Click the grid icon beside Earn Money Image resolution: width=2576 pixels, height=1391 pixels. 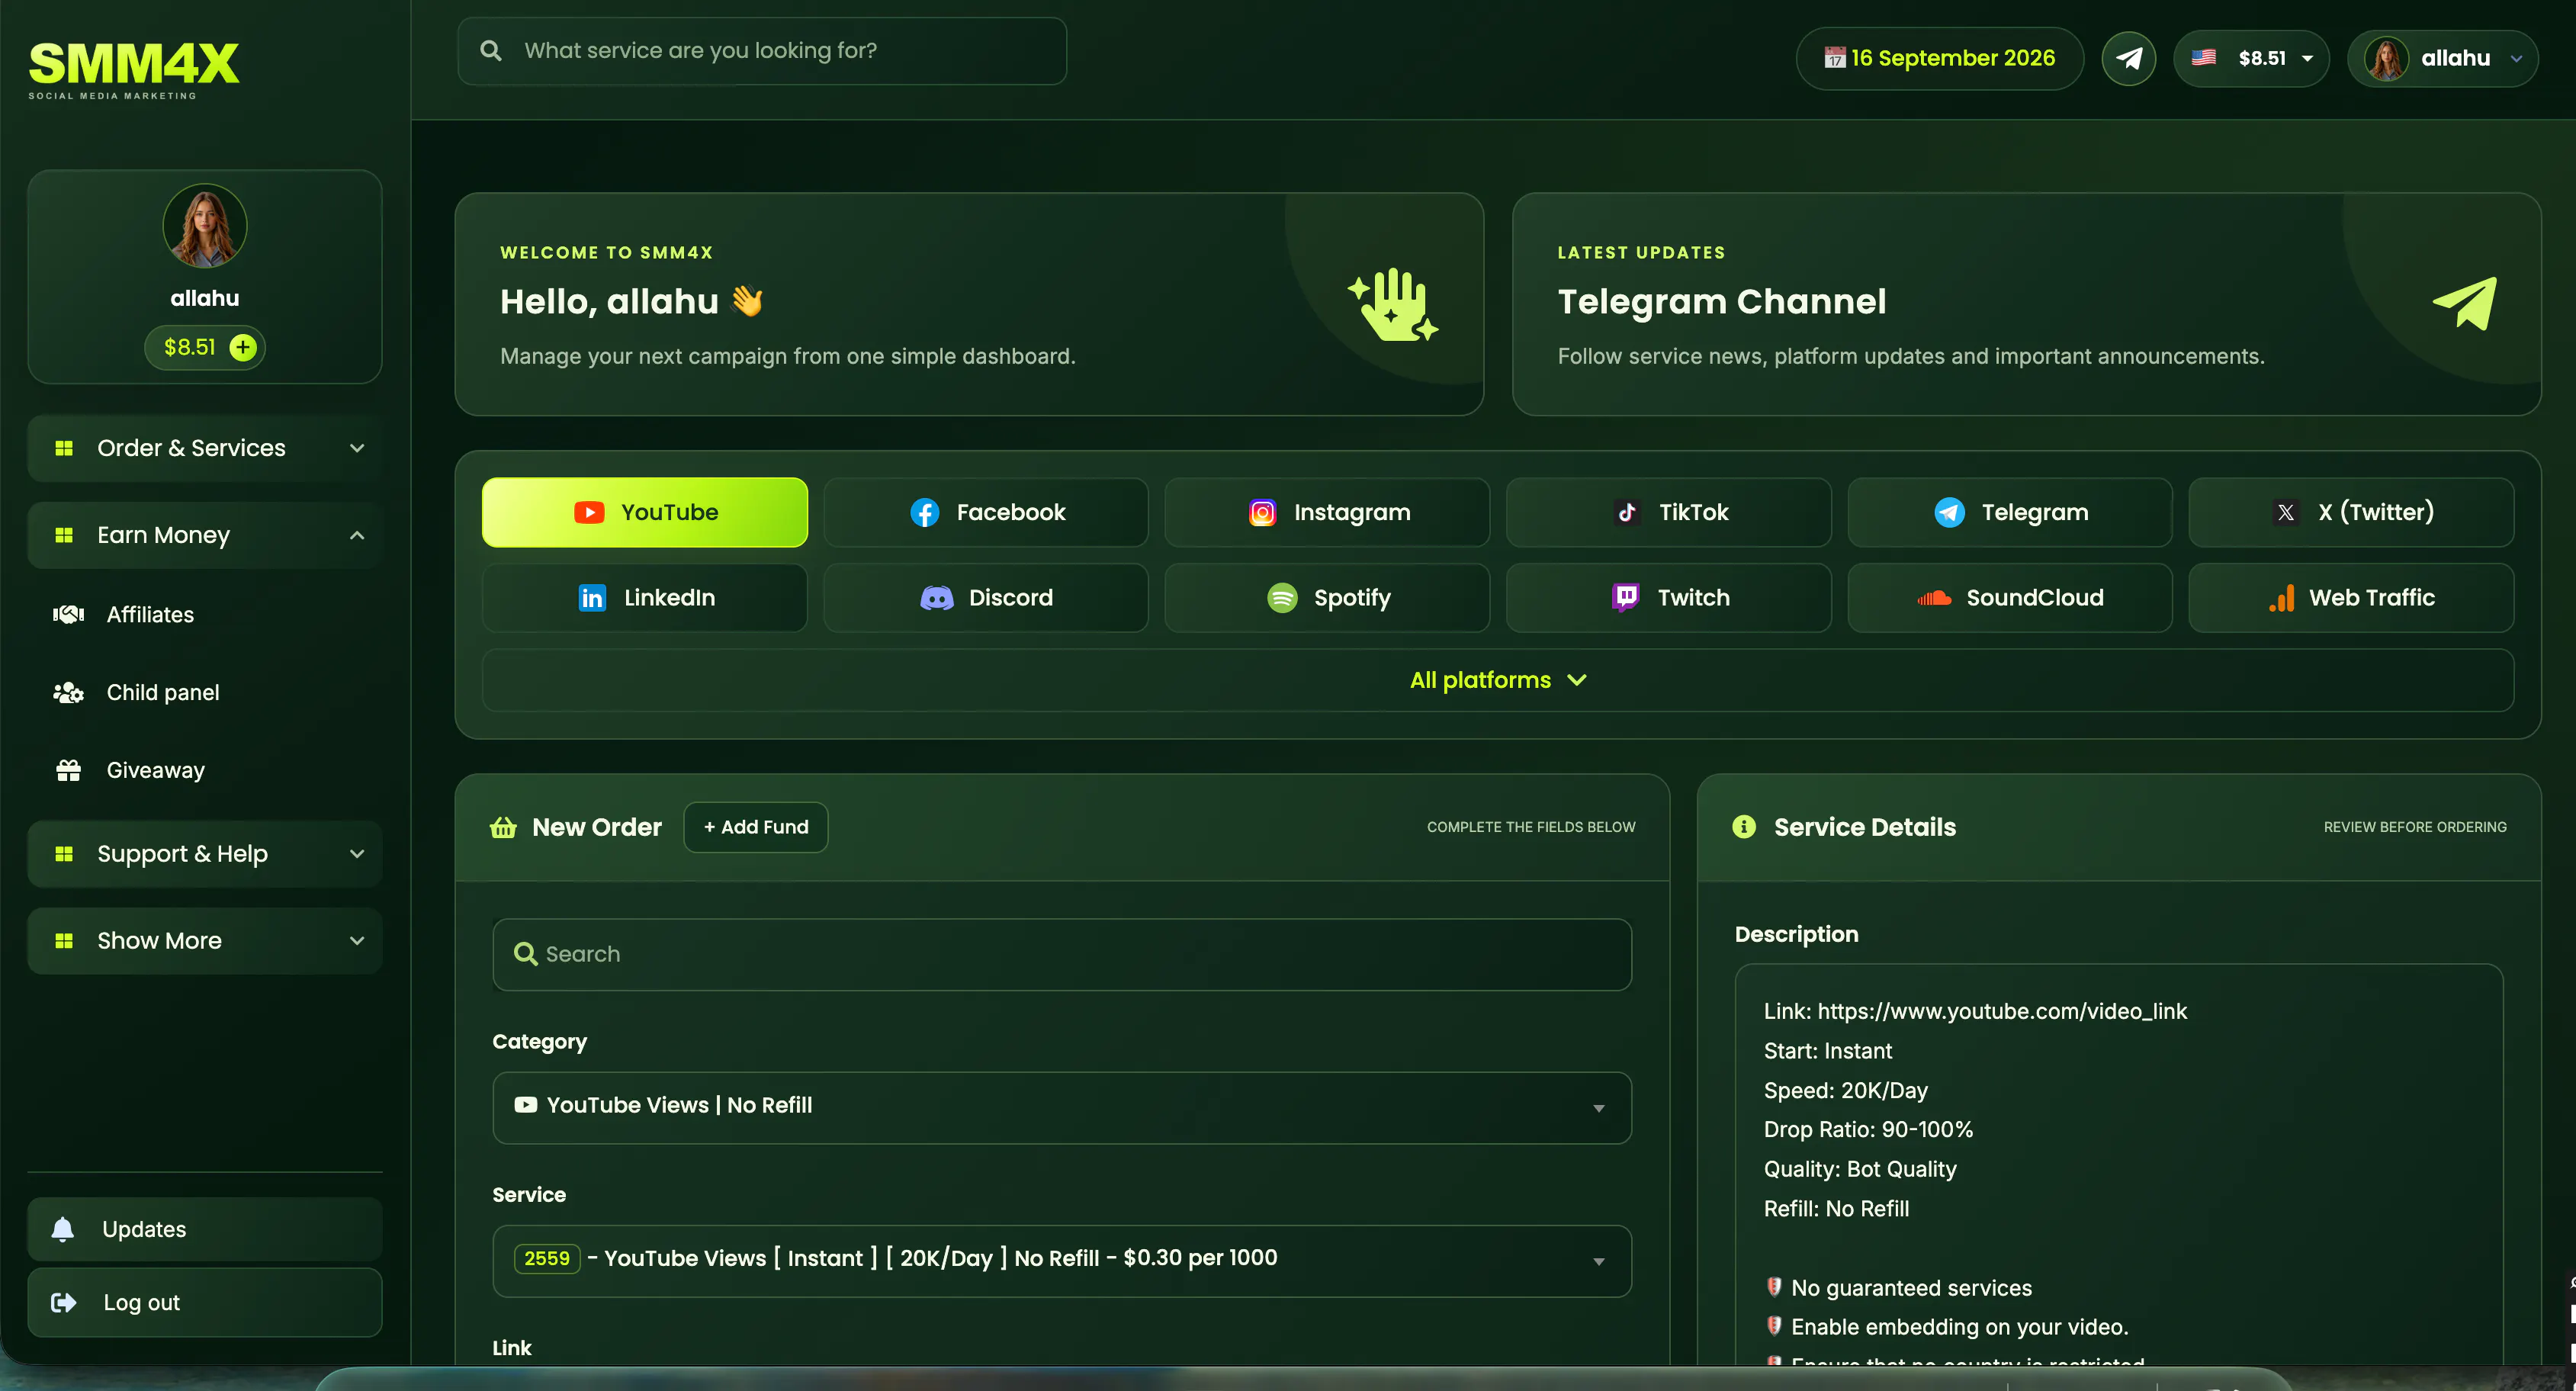coord(64,535)
